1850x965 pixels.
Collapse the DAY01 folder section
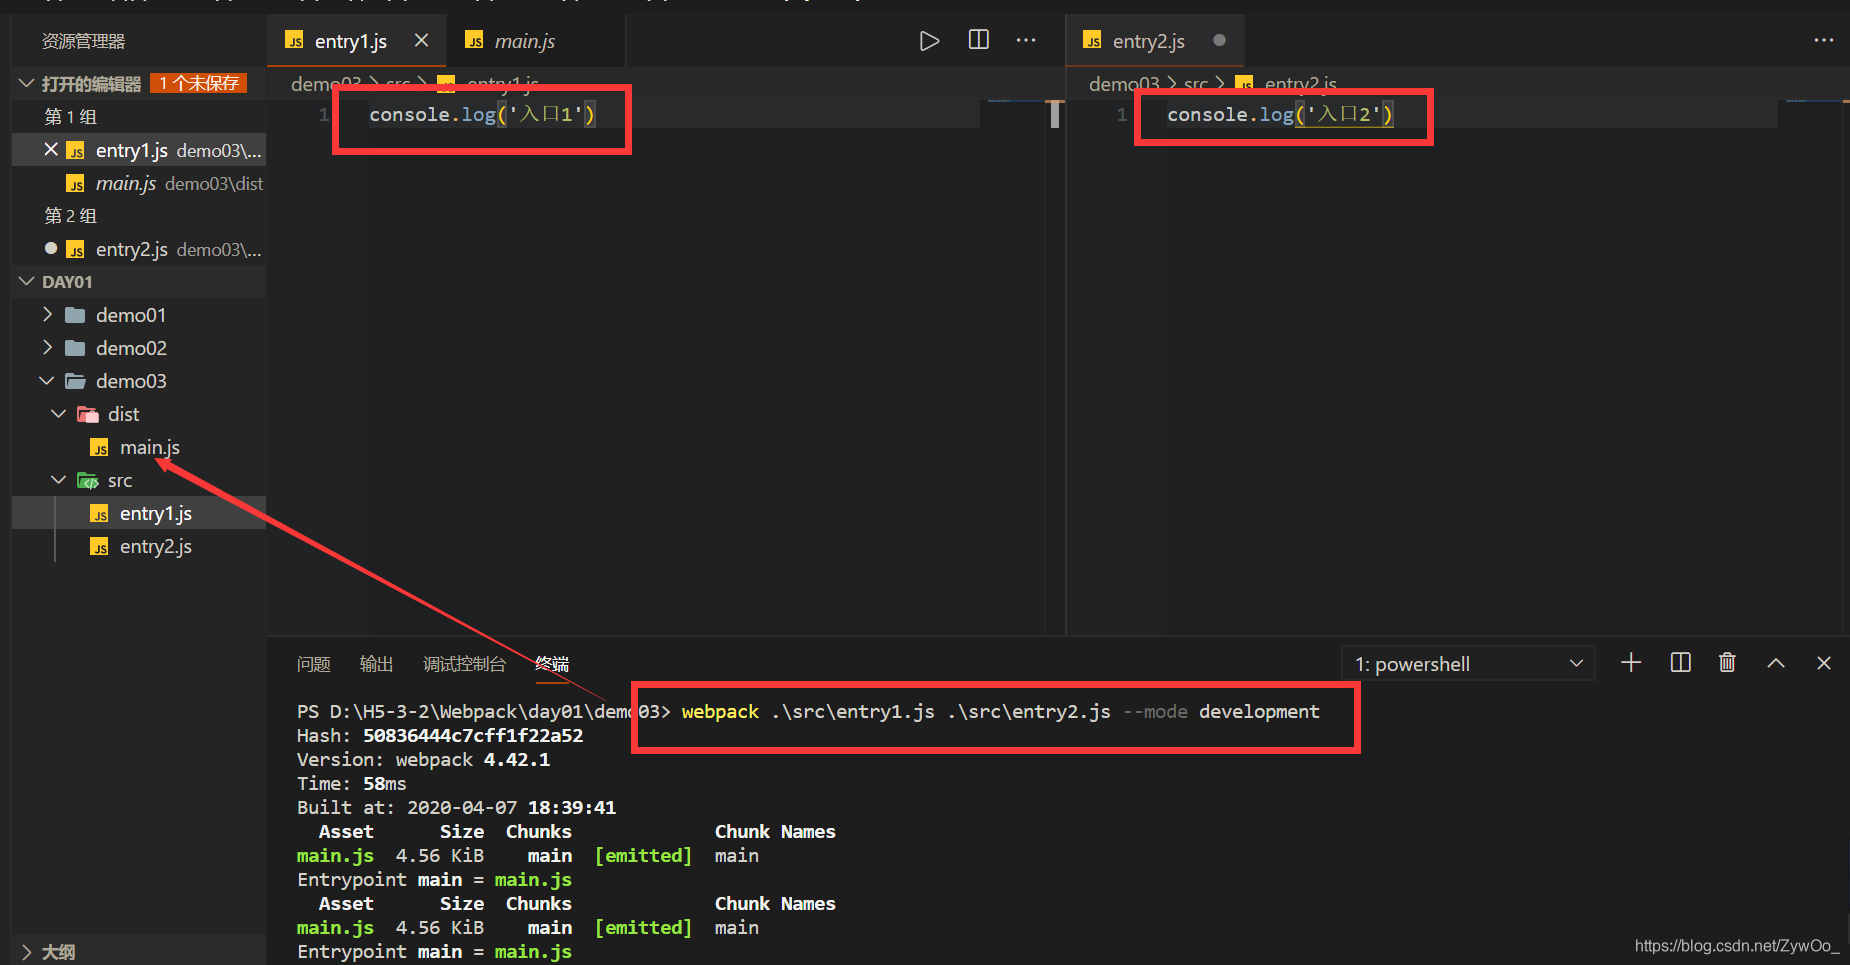pos(27,282)
